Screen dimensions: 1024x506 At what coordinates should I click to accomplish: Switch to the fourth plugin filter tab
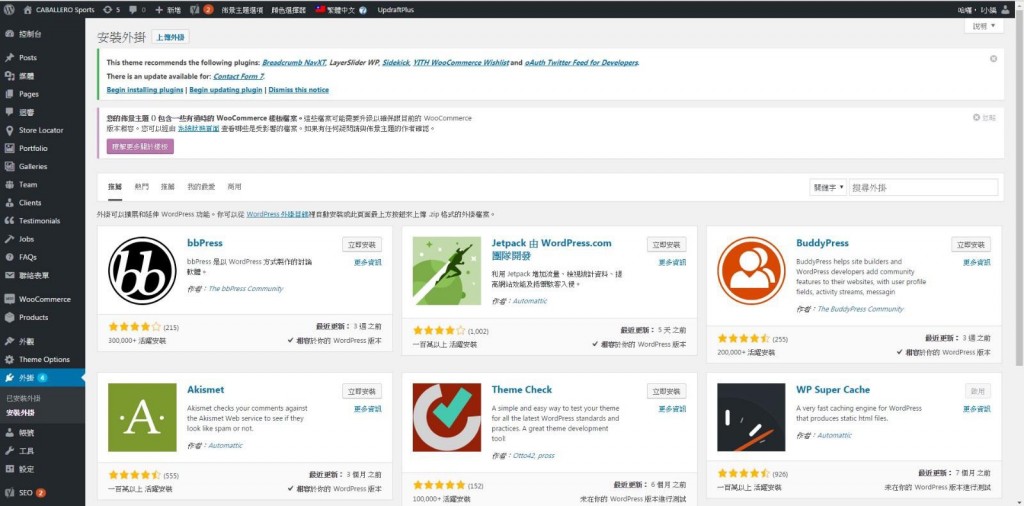pos(200,187)
